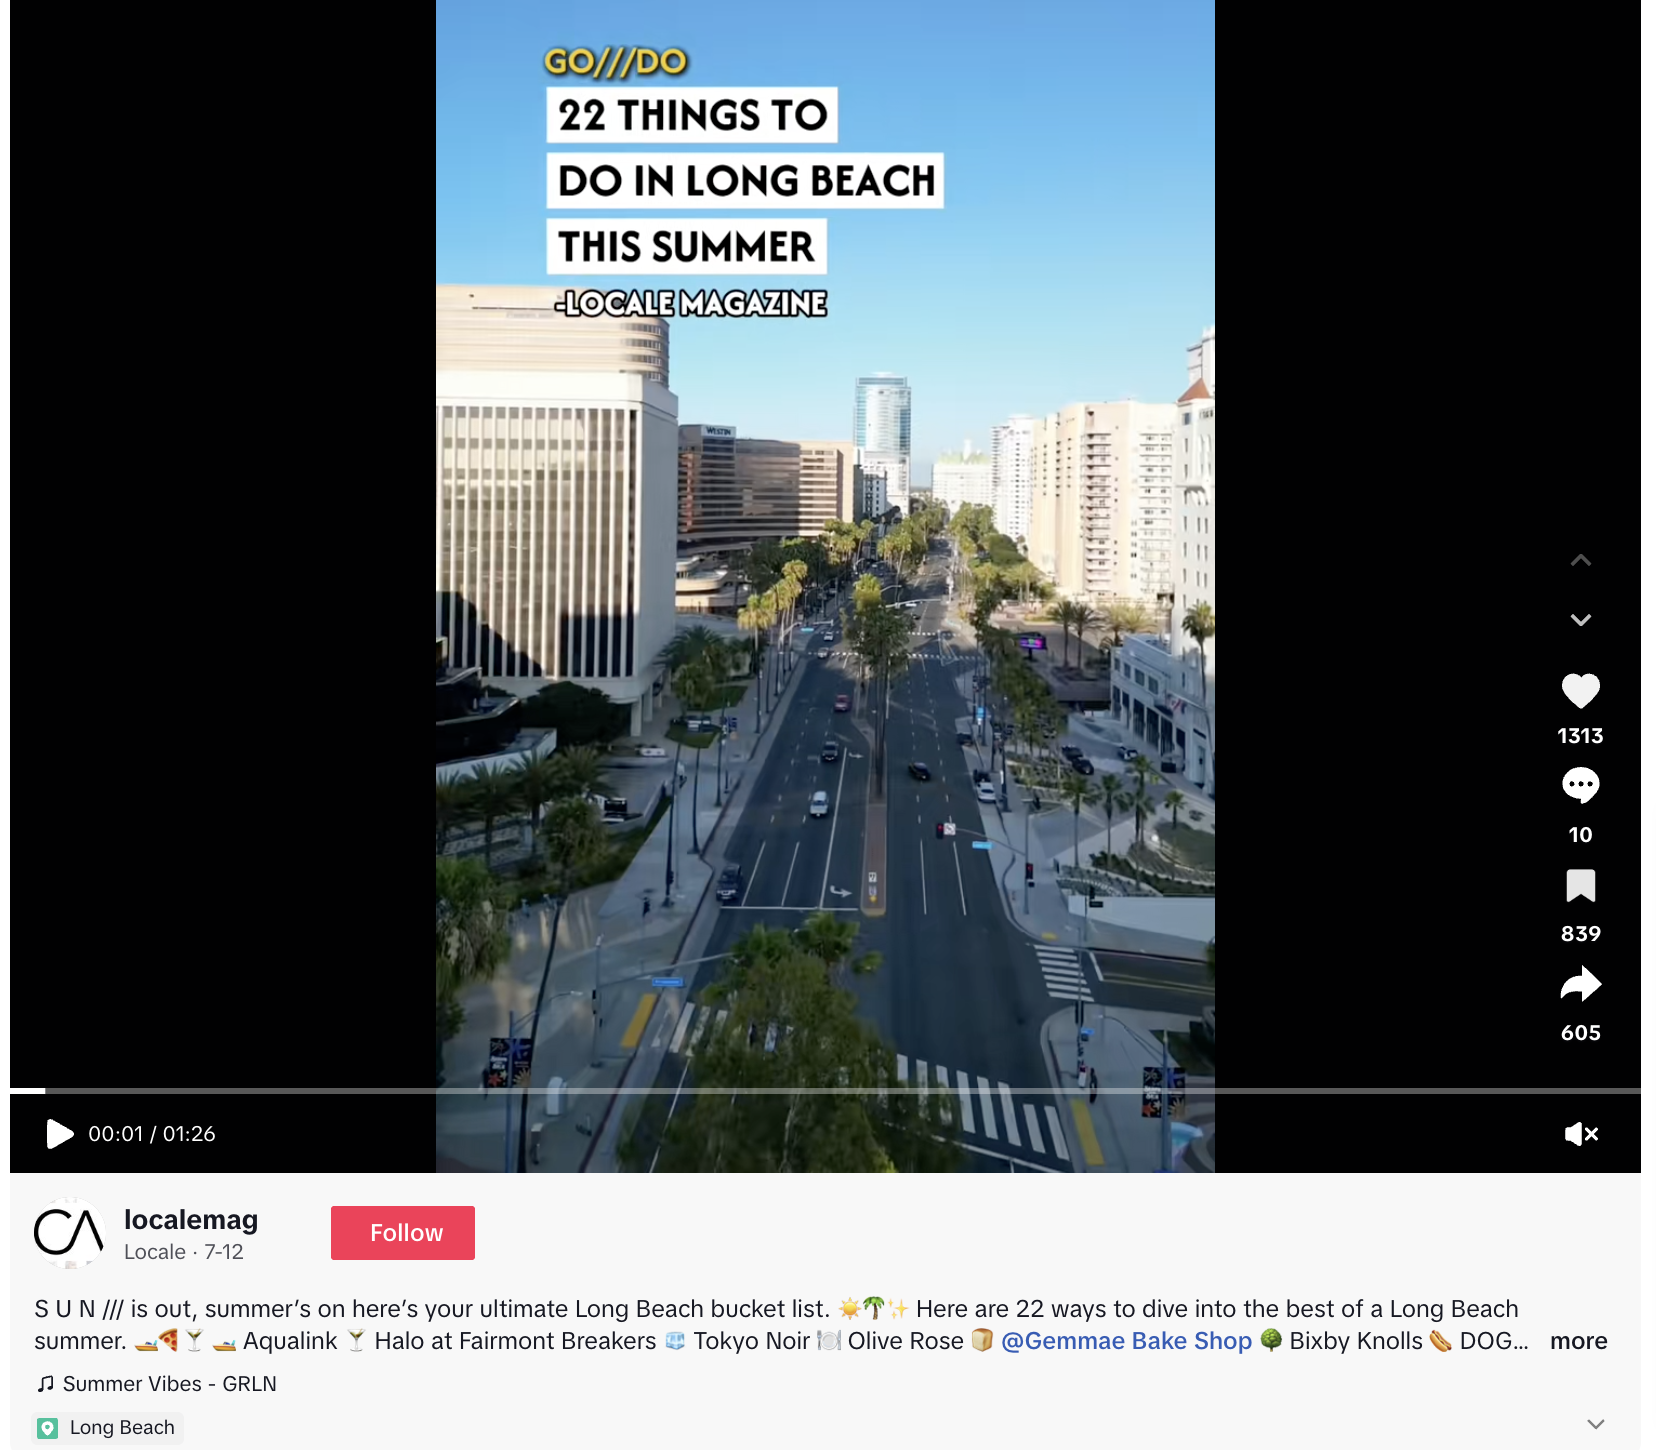
Task: Seek along the video progress bar
Action: pyautogui.click(x=825, y=1090)
